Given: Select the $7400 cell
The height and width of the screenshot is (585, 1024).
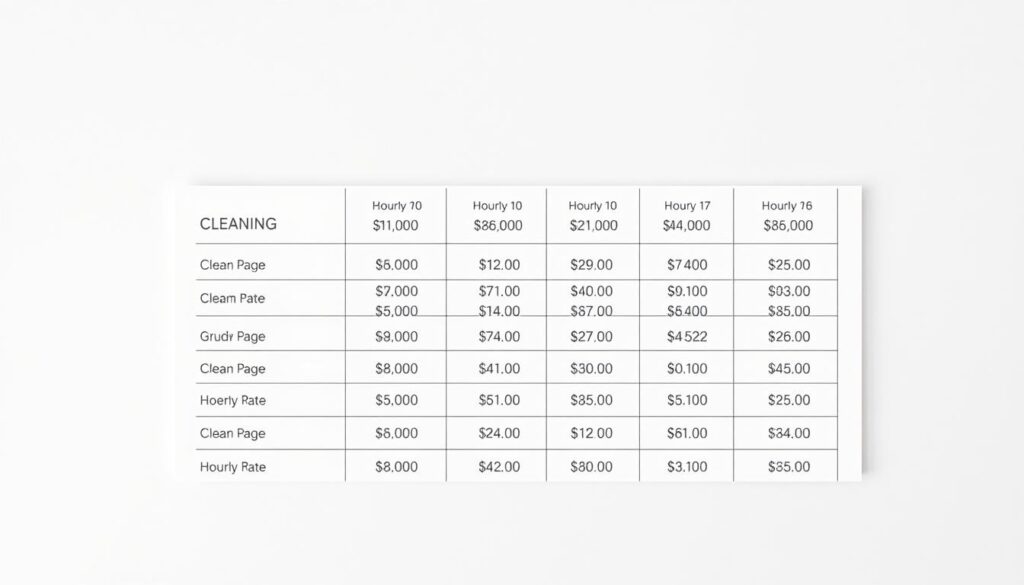Looking at the screenshot, I should click(x=686, y=265).
